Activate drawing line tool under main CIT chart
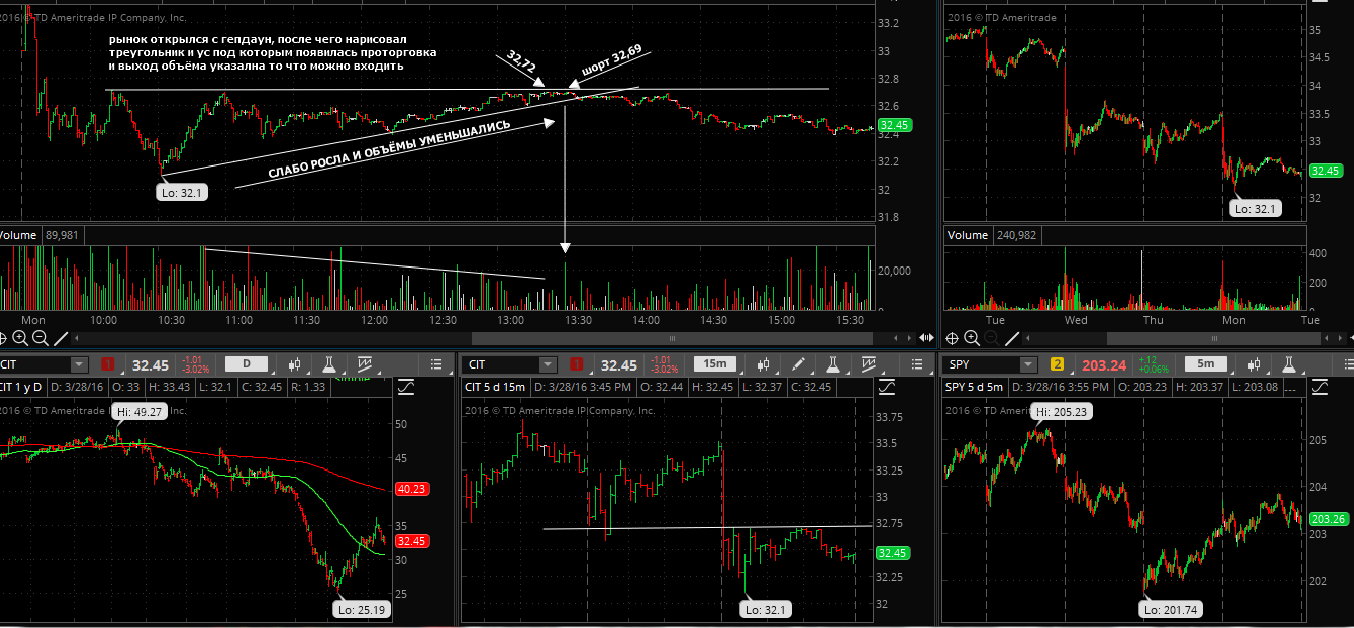The width and height of the screenshot is (1354, 628). pos(61,339)
